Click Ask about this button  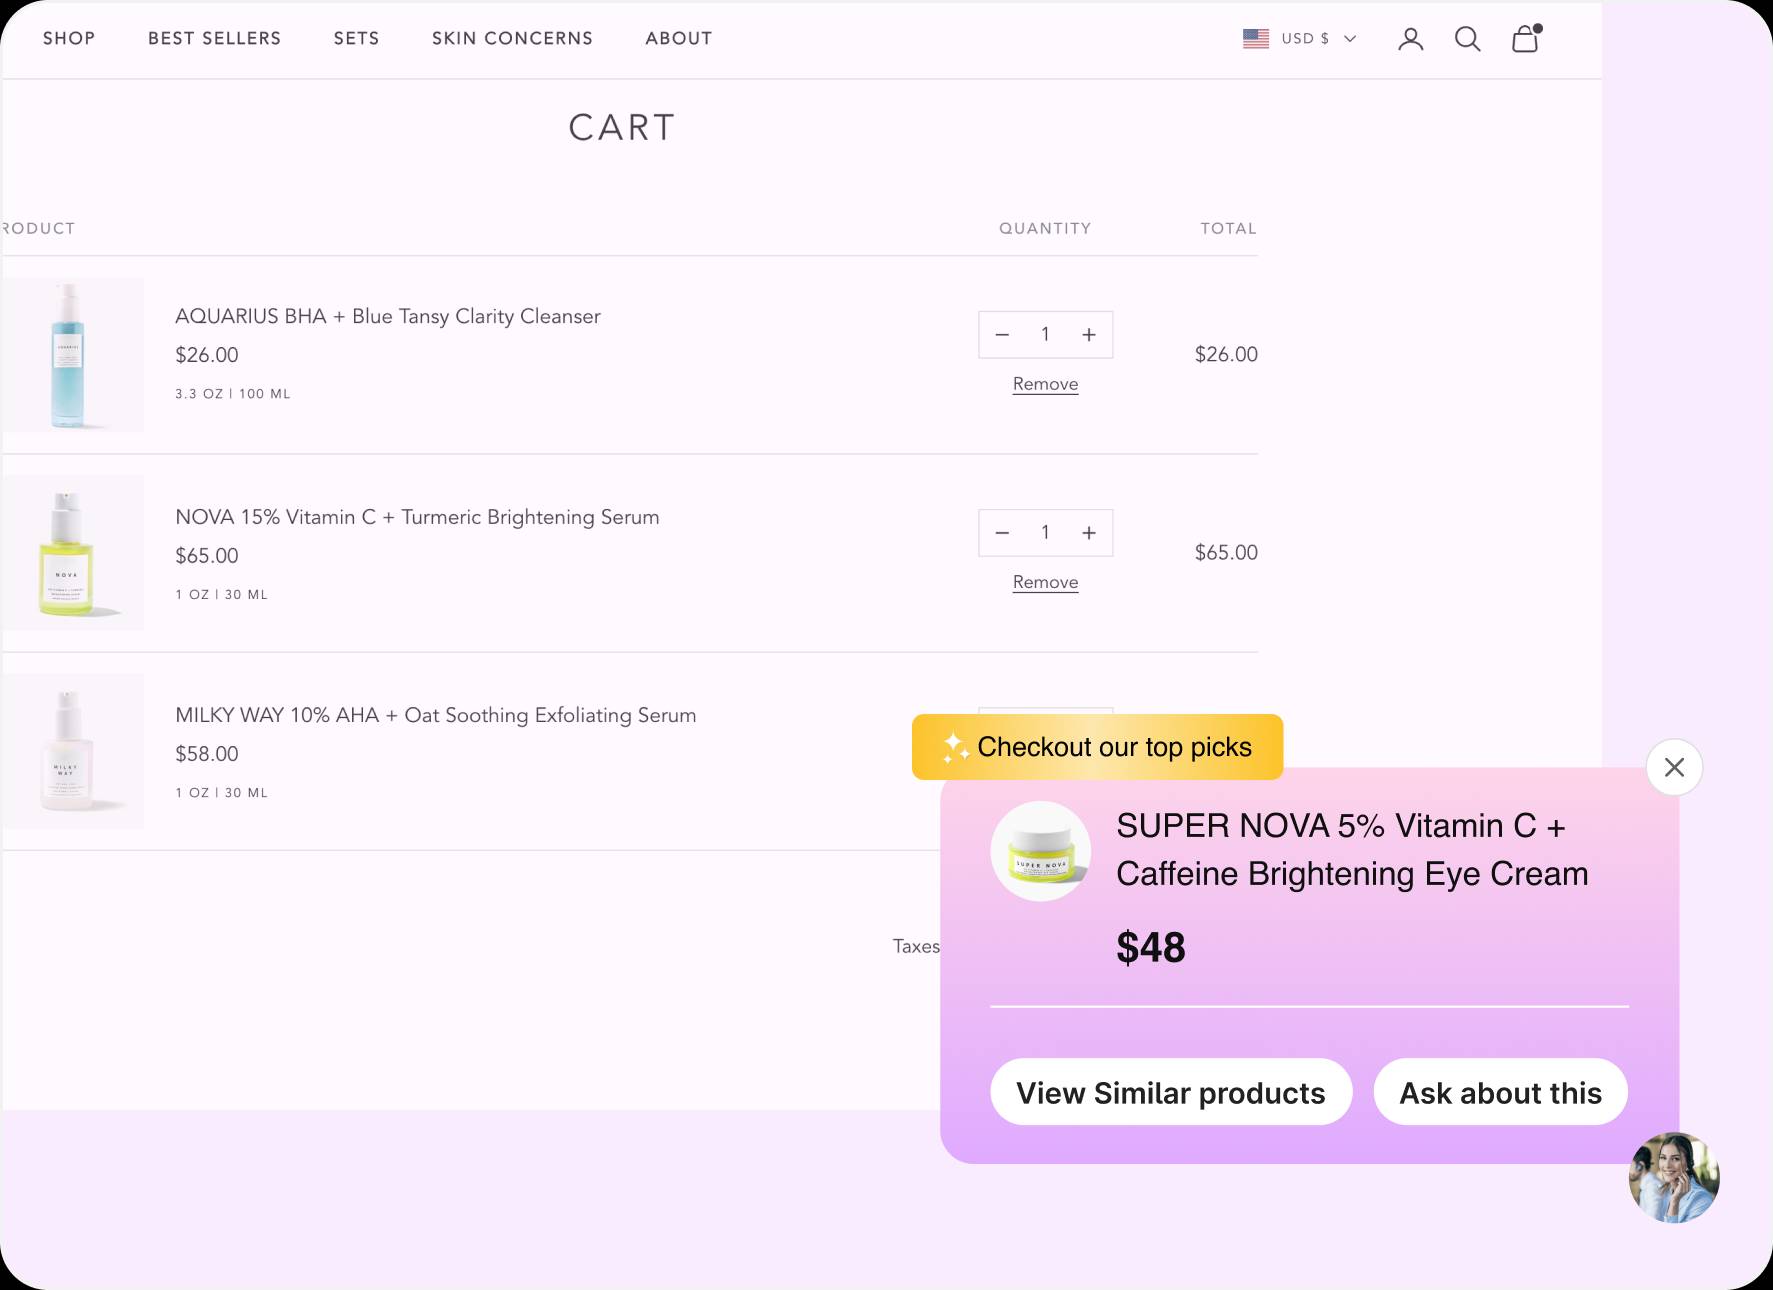point(1499,1092)
